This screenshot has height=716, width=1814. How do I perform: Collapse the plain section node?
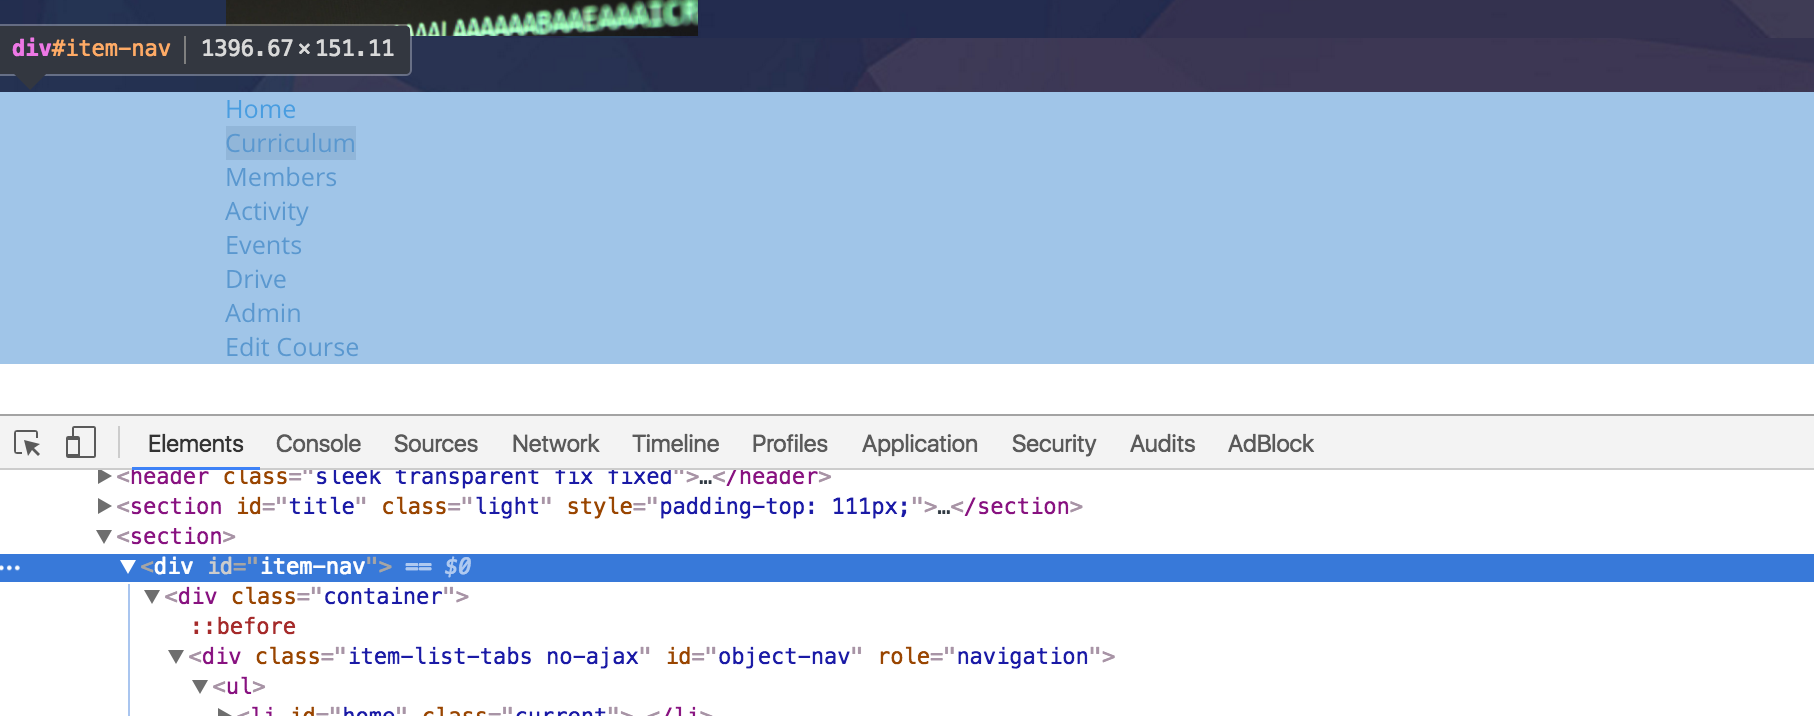tap(104, 536)
